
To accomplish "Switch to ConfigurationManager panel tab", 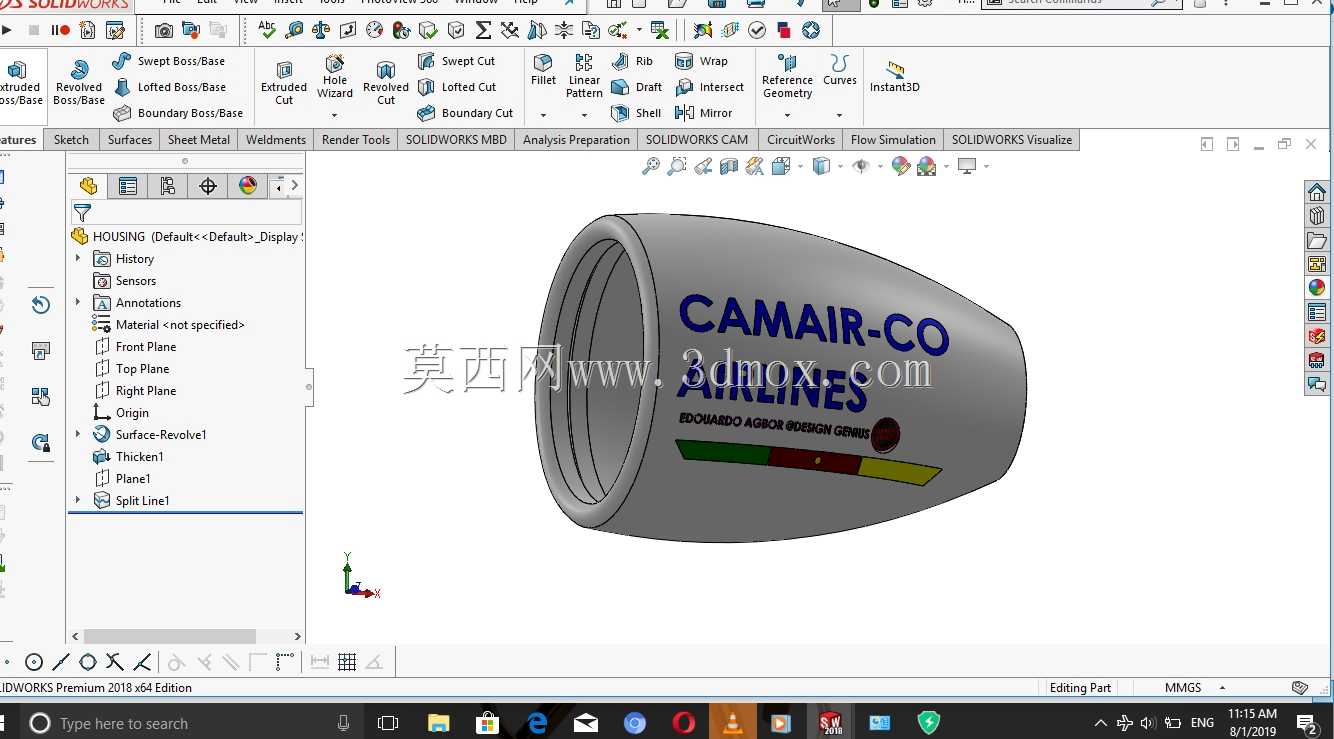I will pos(168,186).
